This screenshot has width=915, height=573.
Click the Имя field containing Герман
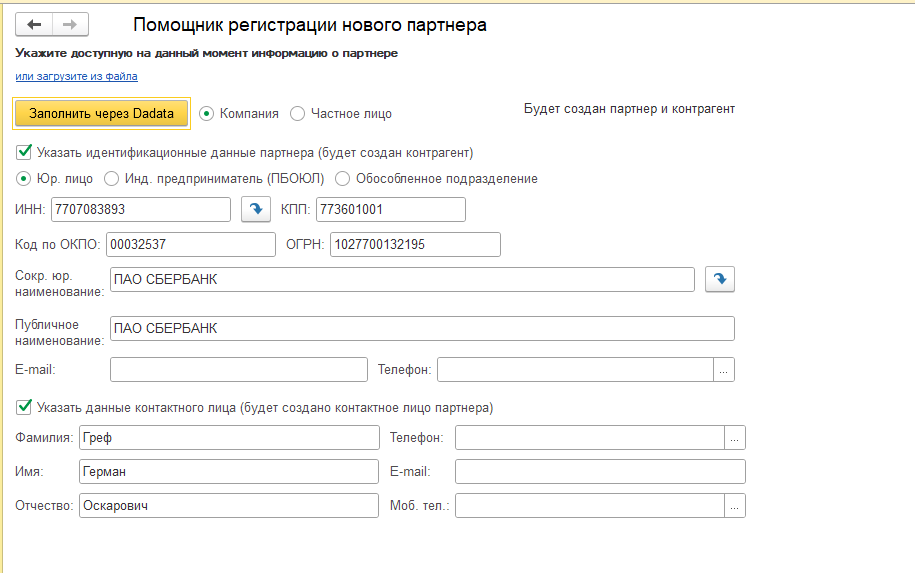[x=229, y=471]
